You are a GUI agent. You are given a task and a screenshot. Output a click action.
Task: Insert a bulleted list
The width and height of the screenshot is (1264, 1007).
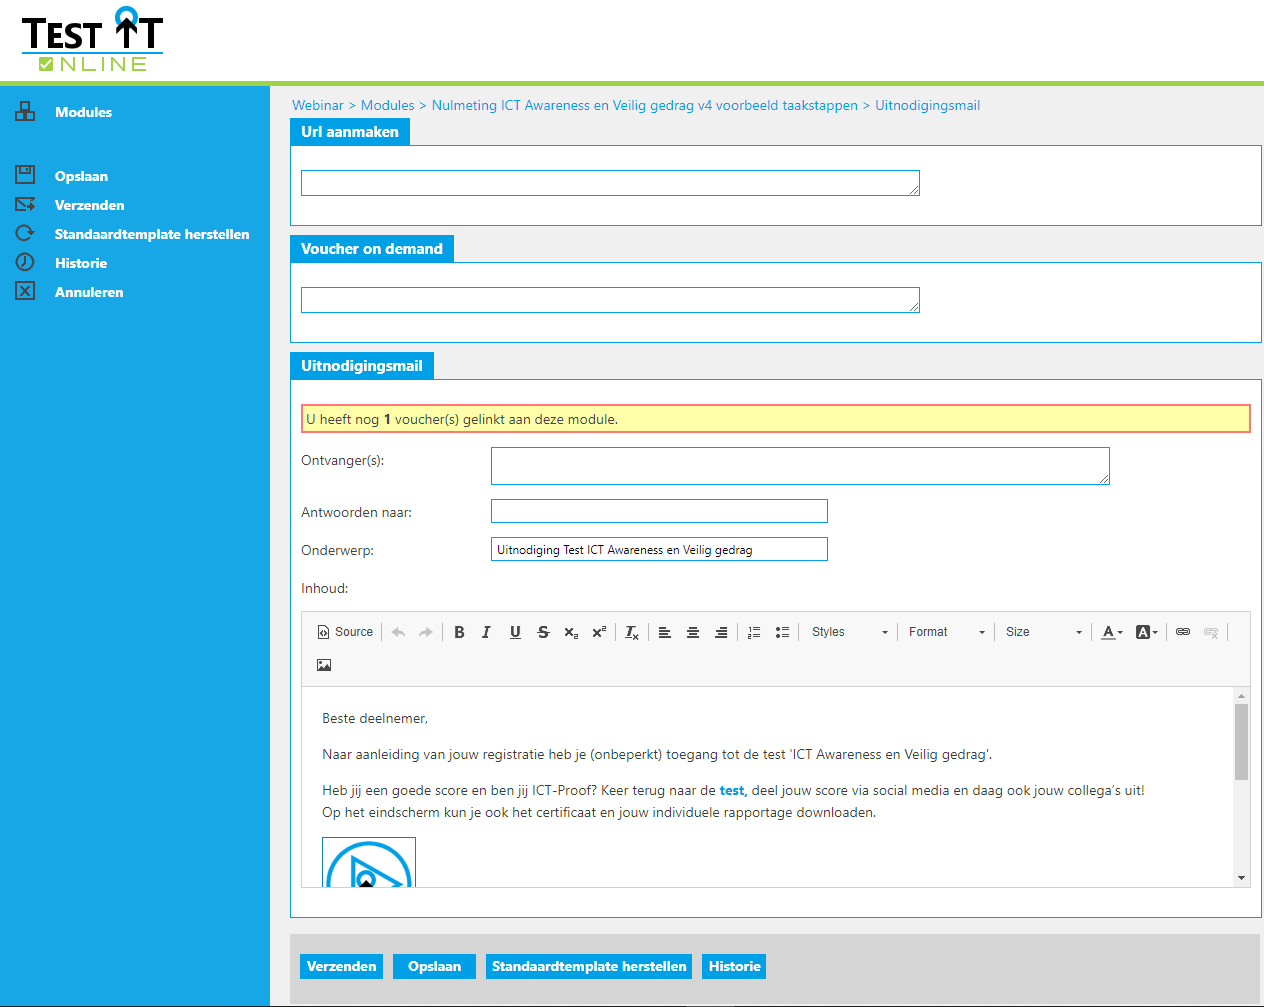point(782,632)
